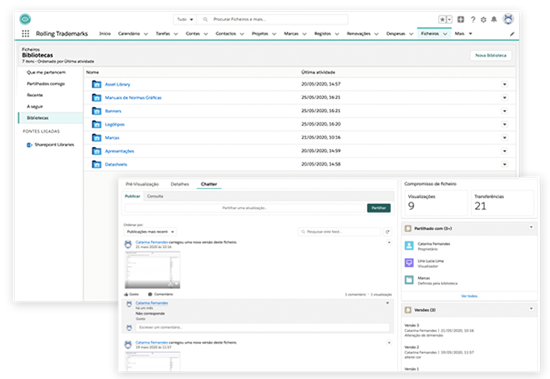Open the user avatar profile menu
The height and width of the screenshot is (379, 550).
tap(508, 19)
